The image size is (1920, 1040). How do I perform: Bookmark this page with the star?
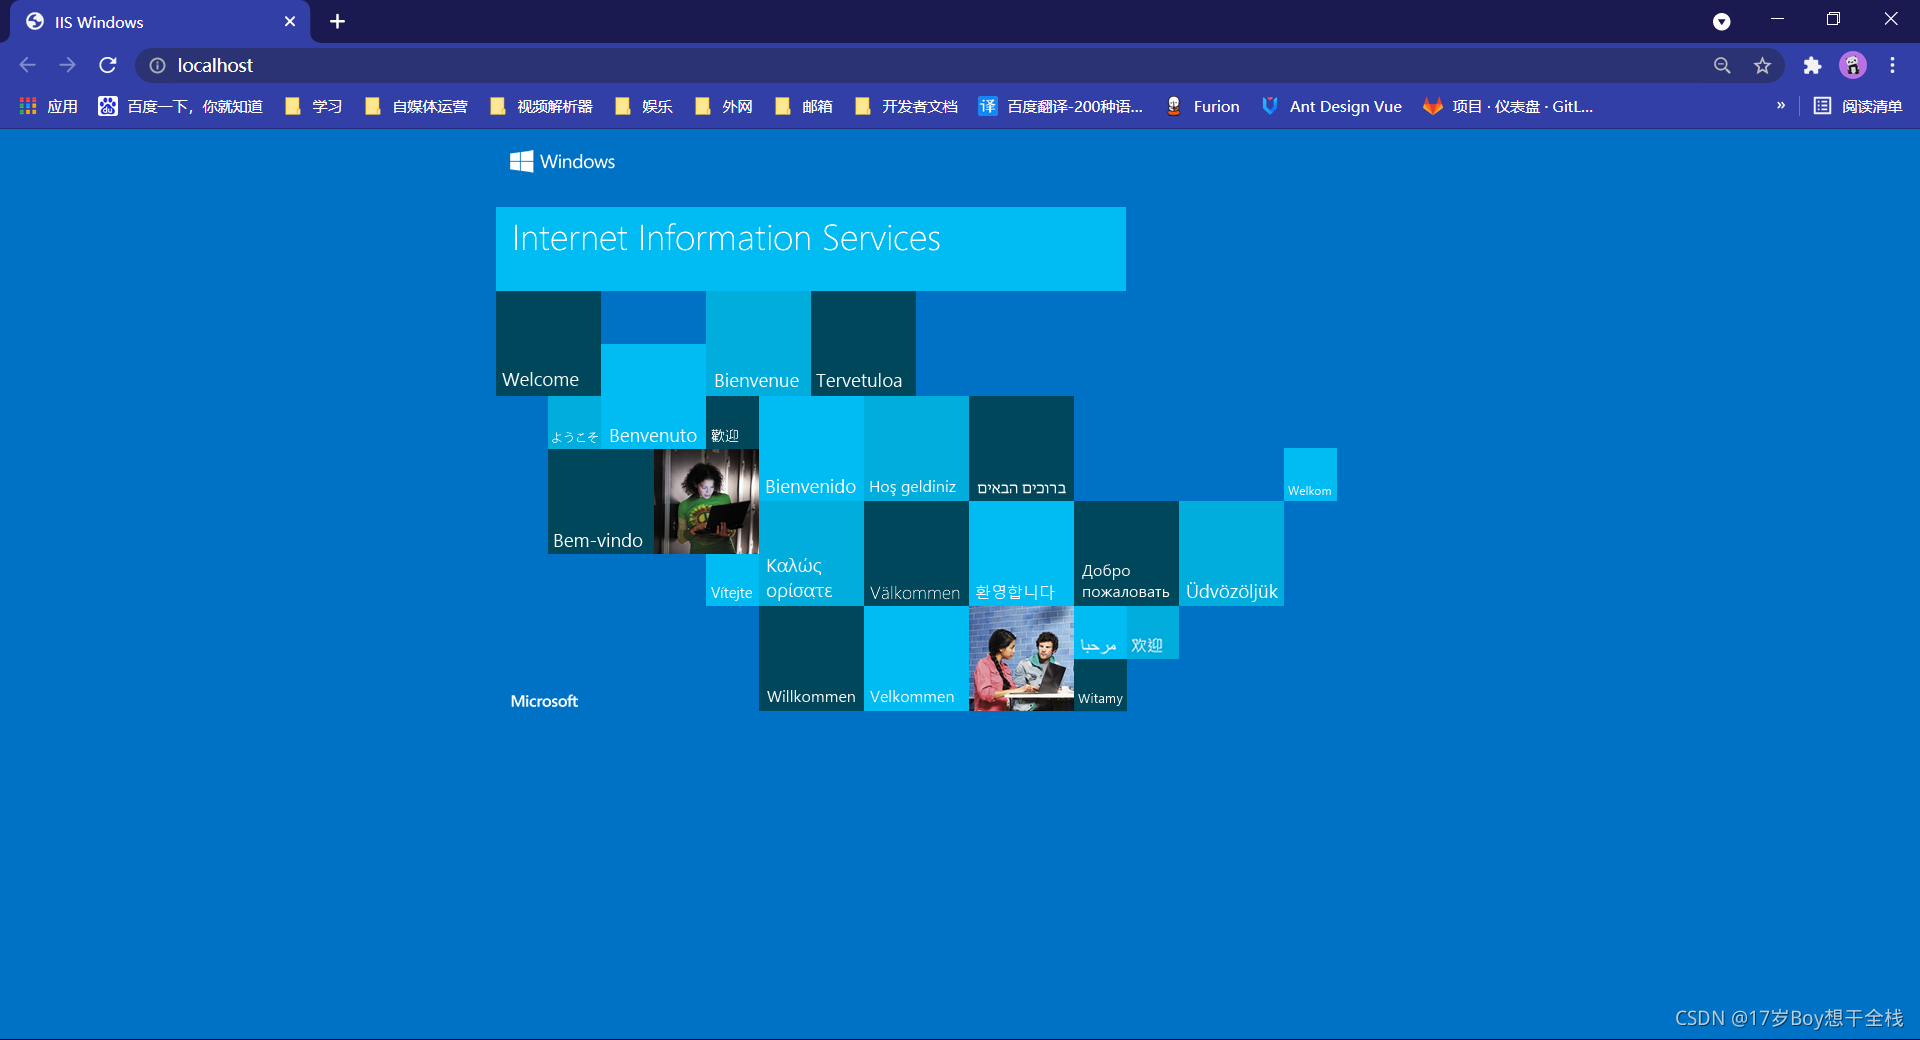[1762, 65]
